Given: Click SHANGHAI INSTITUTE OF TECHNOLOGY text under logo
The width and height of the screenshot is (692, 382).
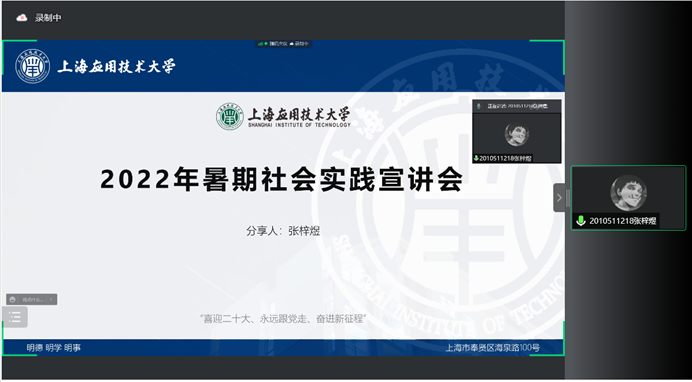Looking at the screenshot, I should coord(299,125).
